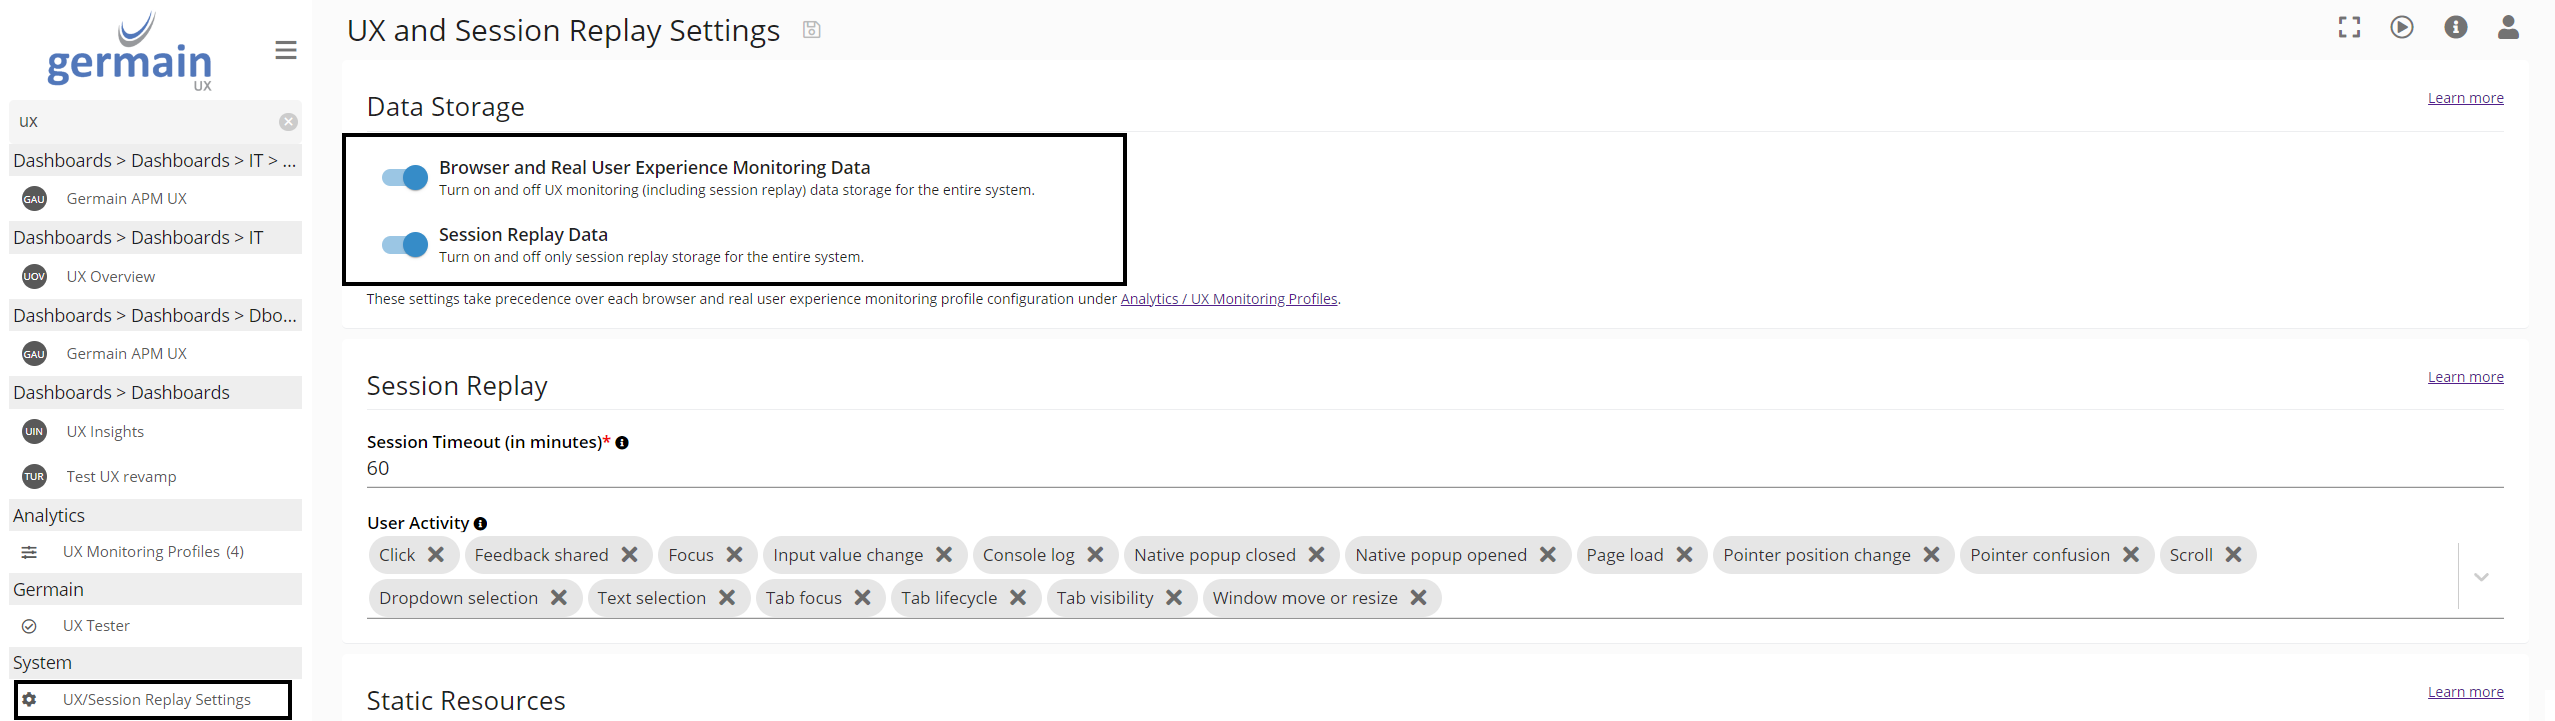This screenshot has width=2555, height=721.
Task: Open UX Monitoring Profiles menu item
Action: pos(152,552)
